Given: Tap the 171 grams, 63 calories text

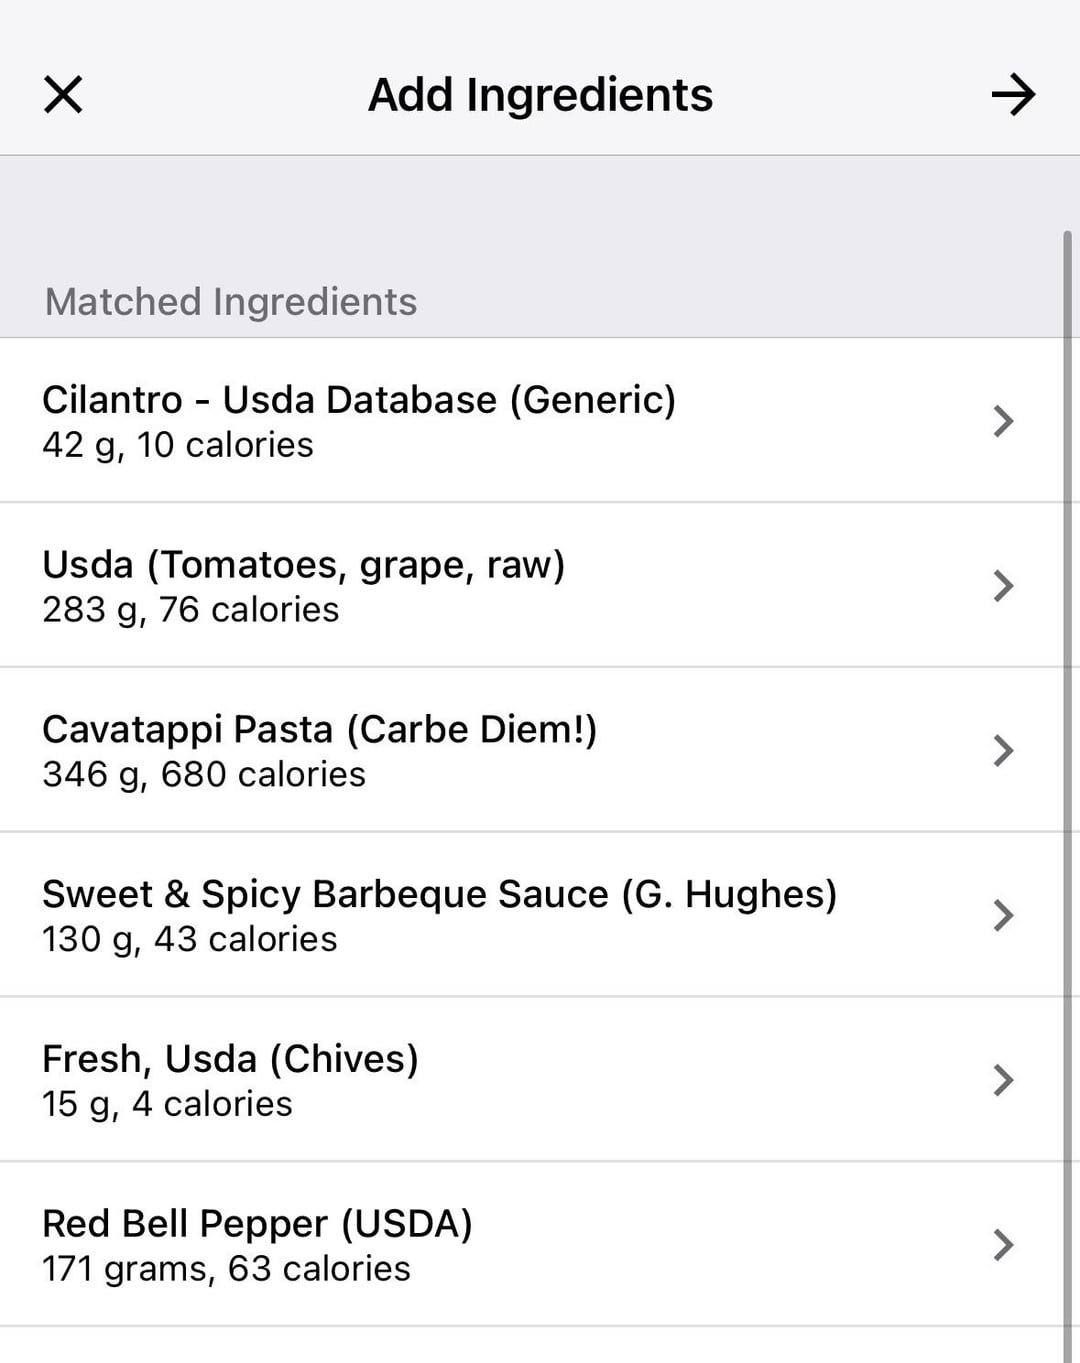Looking at the screenshot, I should 226,1269.
